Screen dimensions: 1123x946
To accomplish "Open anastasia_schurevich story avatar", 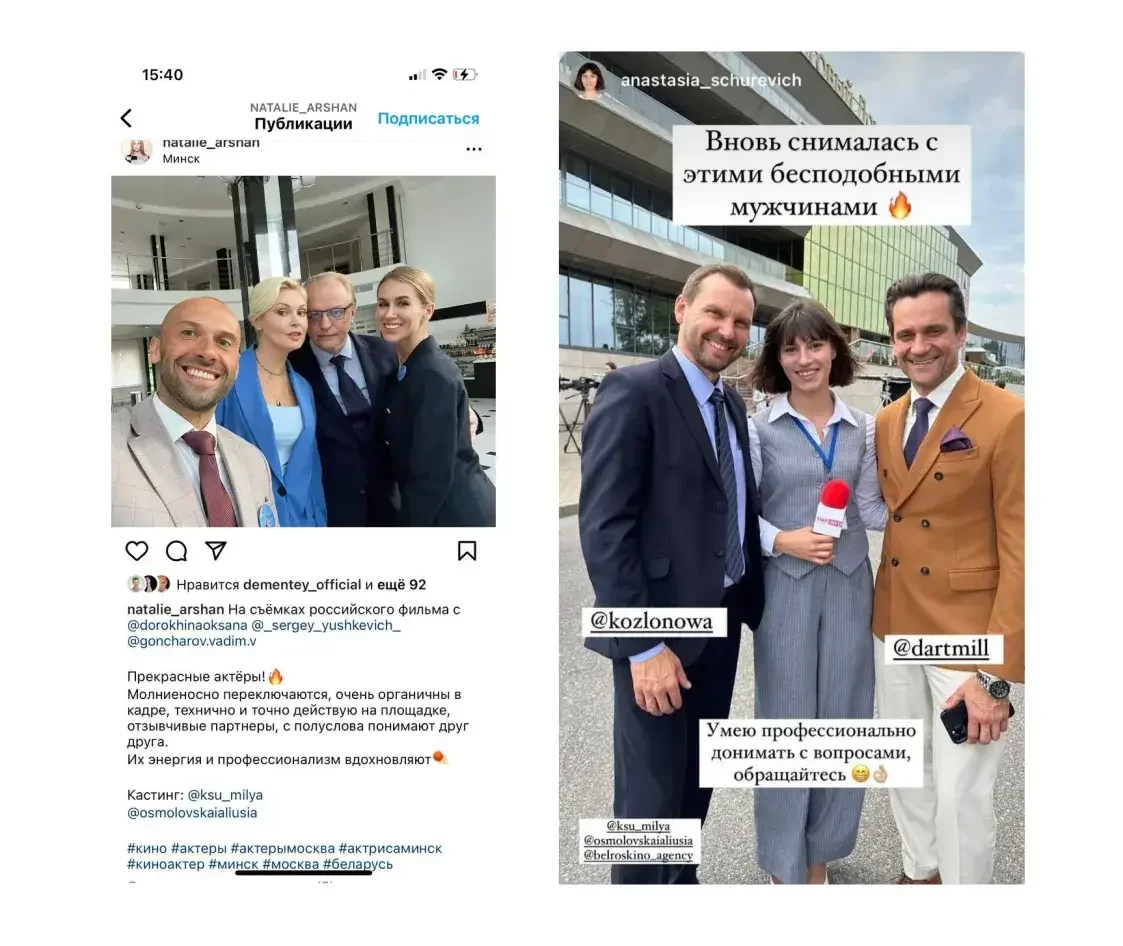I will point(590,80).
